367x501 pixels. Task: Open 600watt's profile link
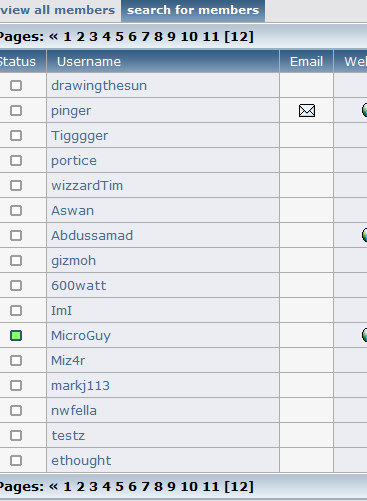79,286
